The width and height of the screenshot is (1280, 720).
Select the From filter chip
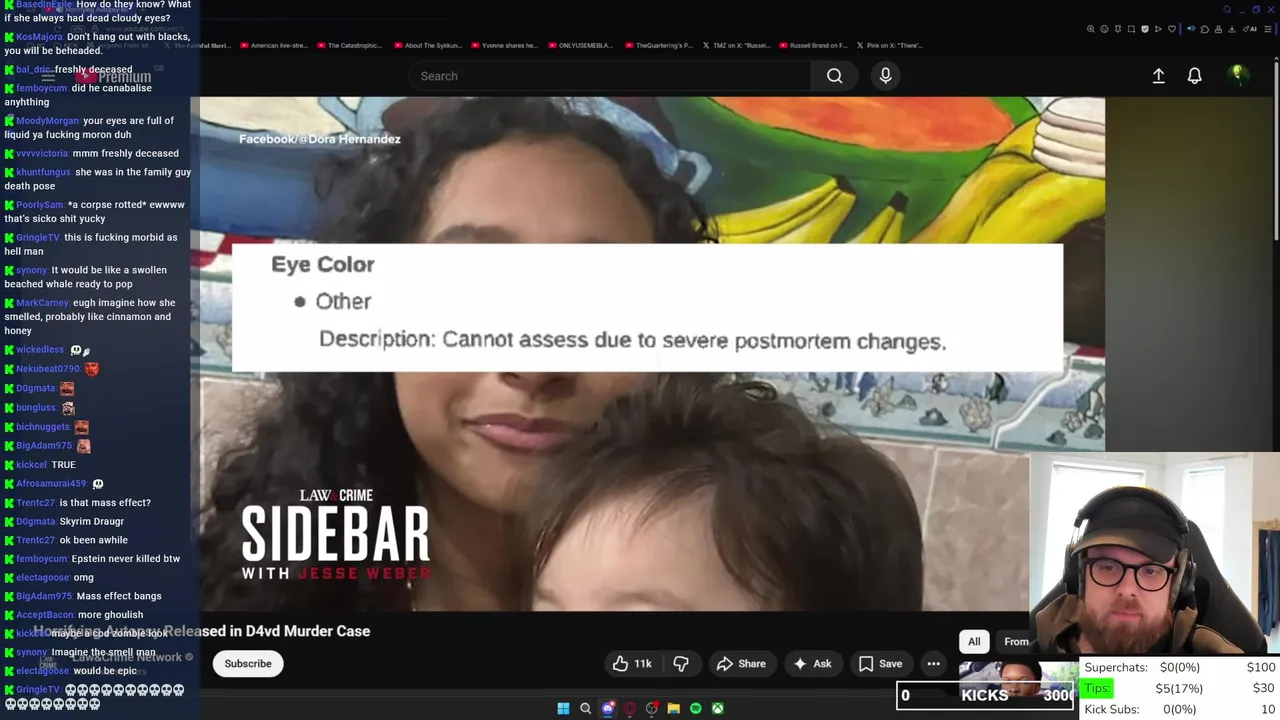1014,642
